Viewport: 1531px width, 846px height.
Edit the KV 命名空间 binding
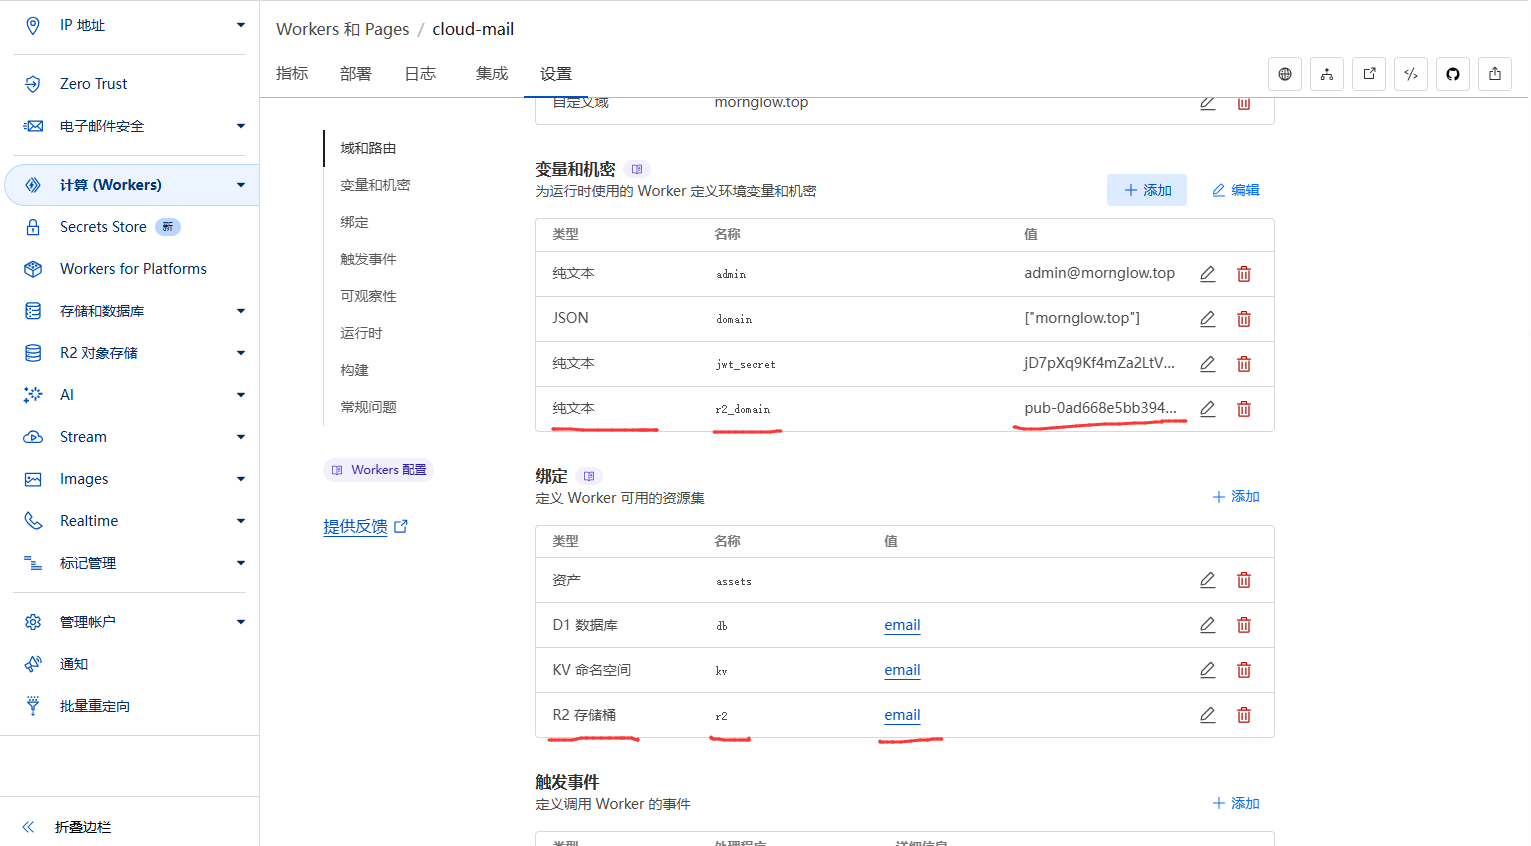(x=1208, y=670)
